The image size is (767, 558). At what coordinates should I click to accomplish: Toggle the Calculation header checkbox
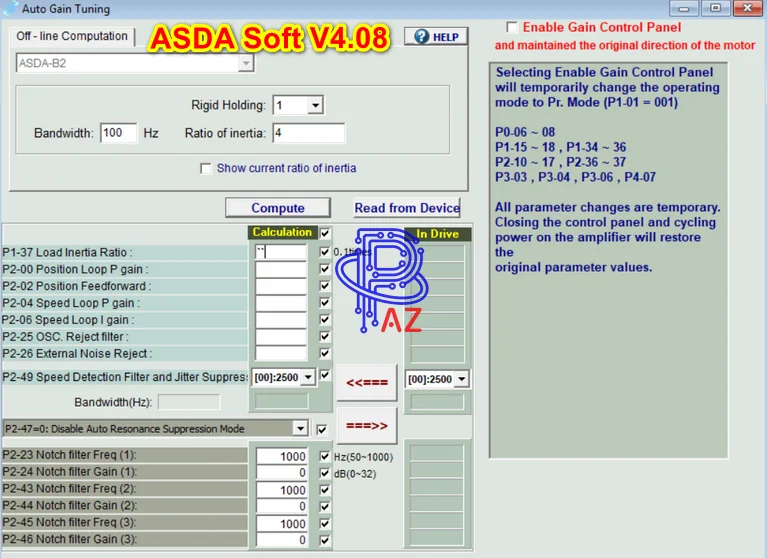325,233
